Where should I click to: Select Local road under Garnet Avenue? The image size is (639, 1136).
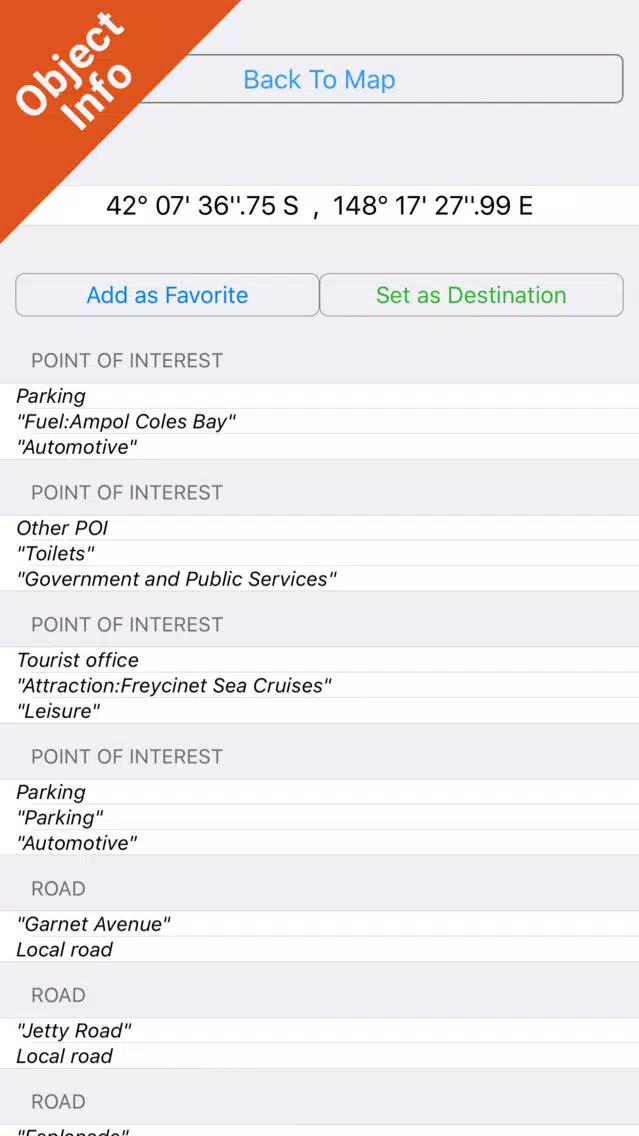(320, 950)
